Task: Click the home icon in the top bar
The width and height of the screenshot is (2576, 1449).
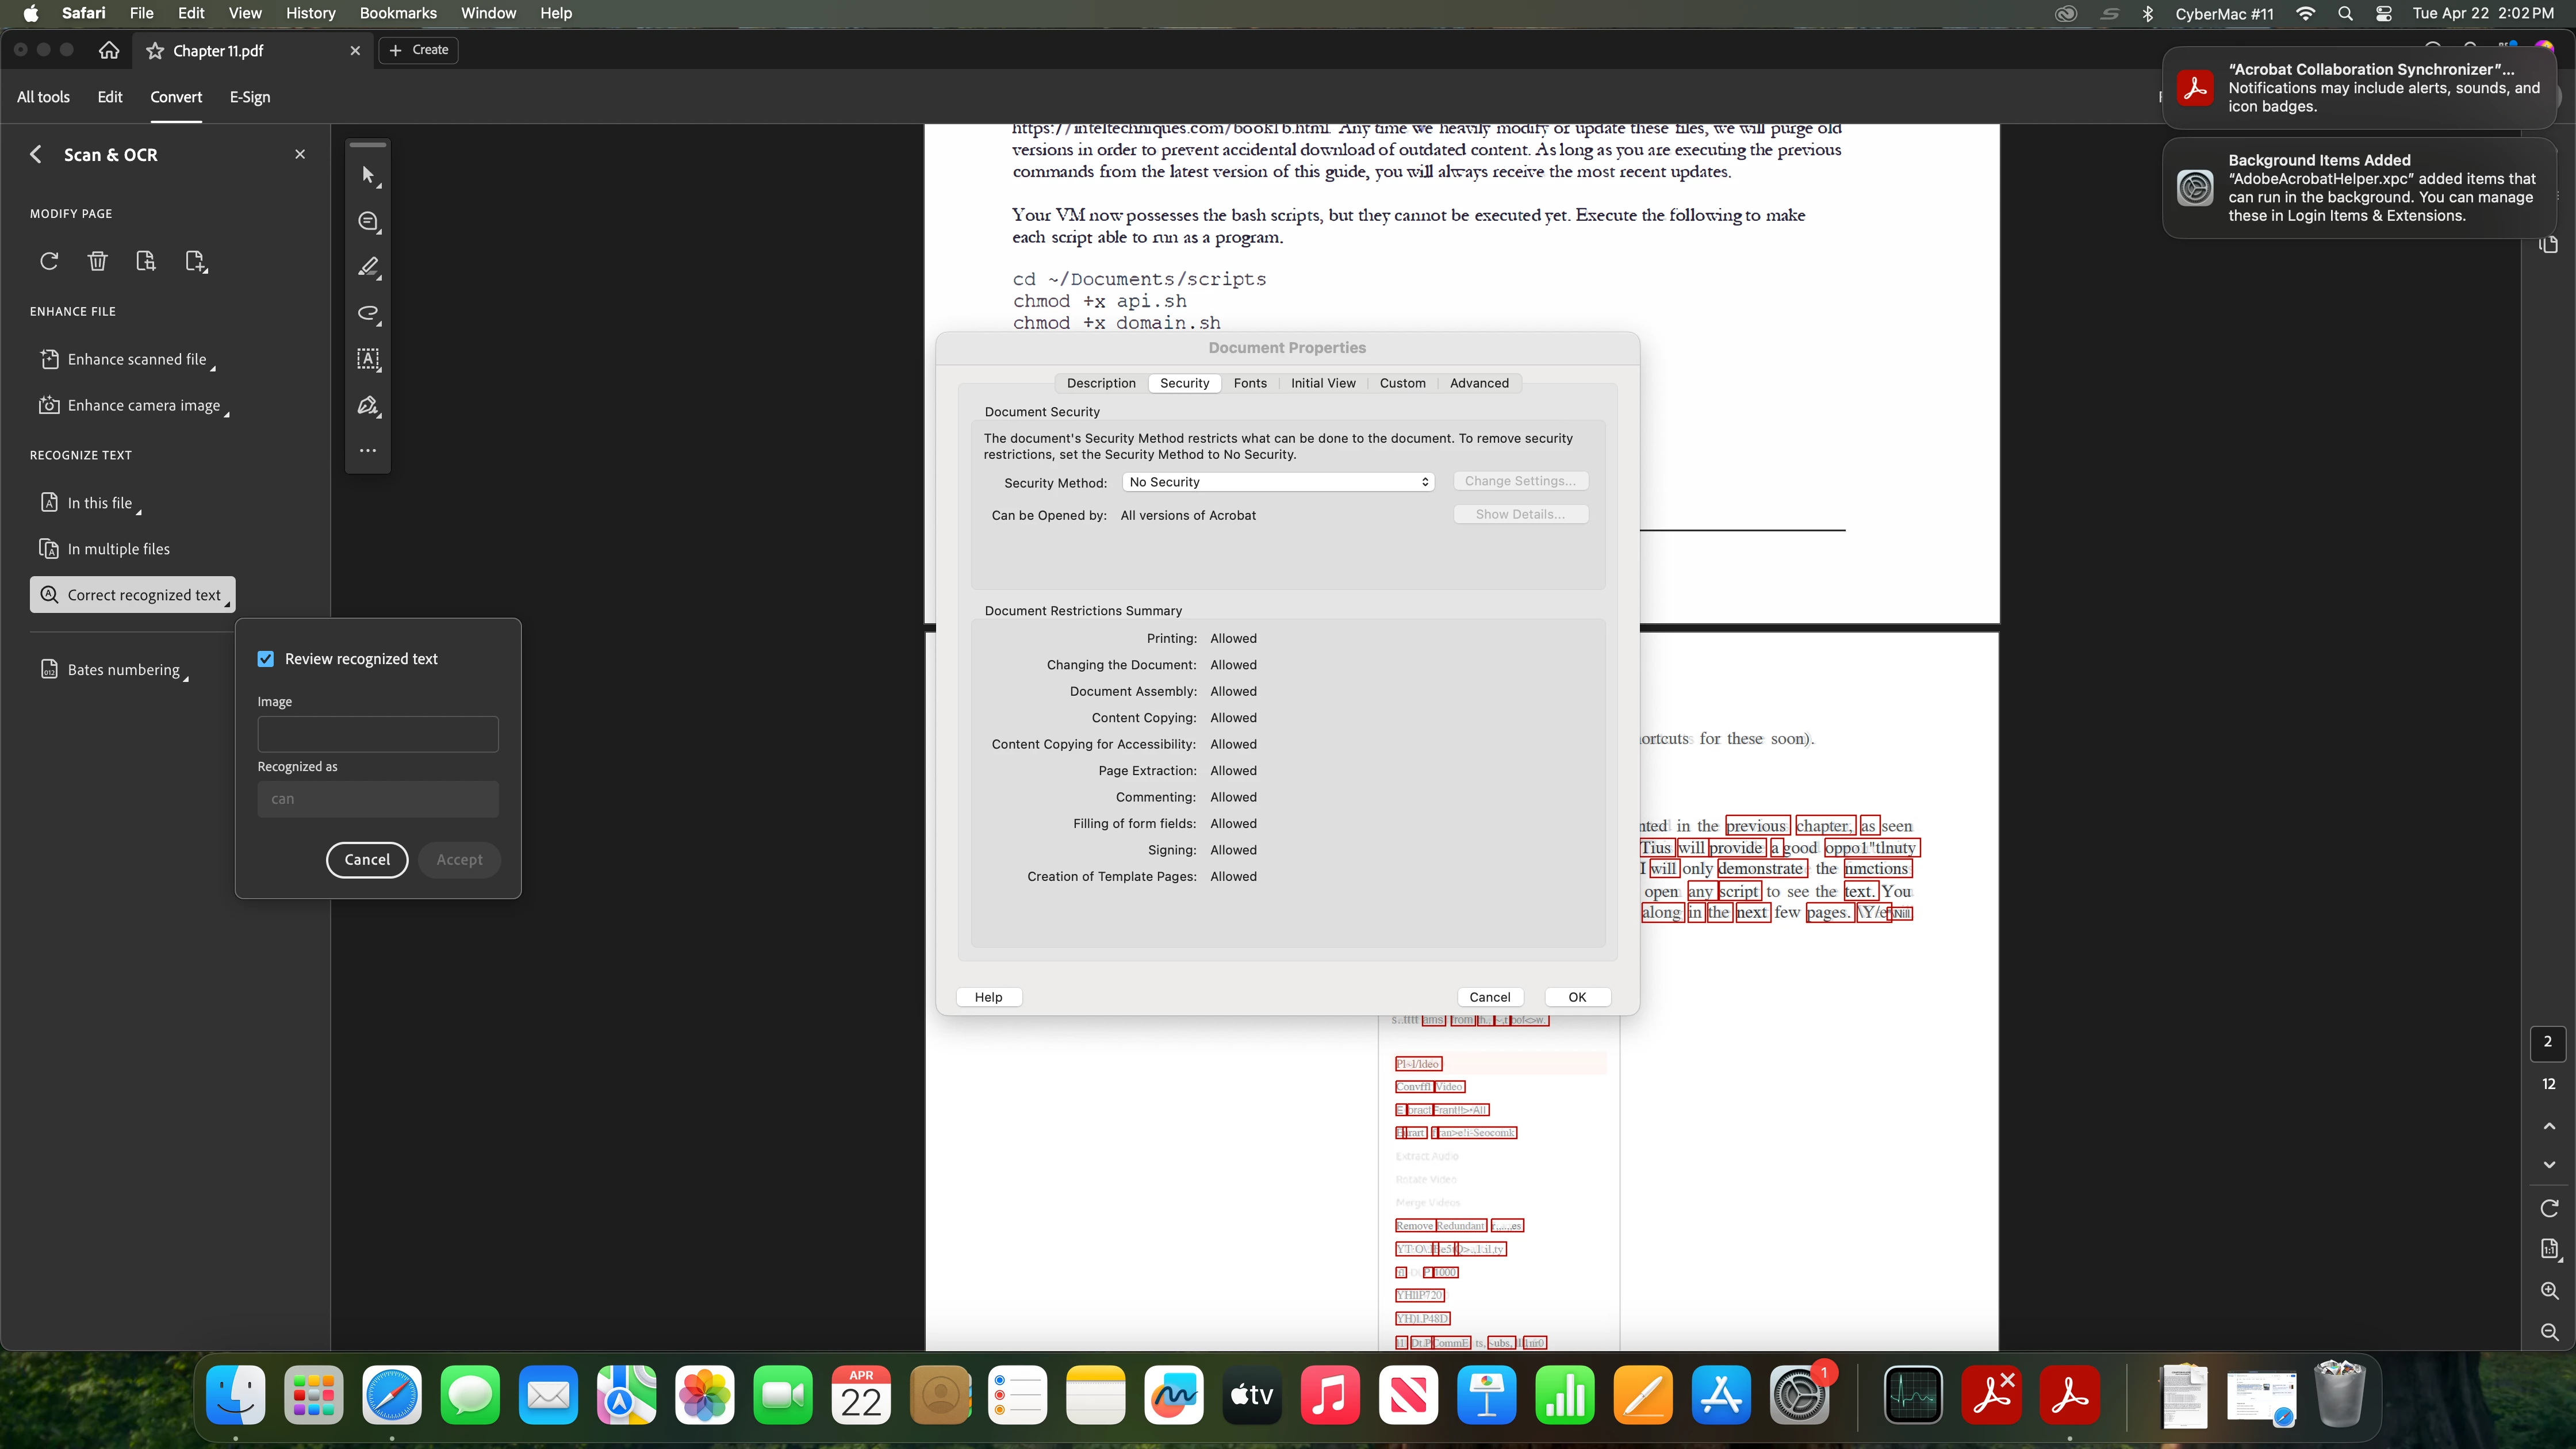Action: tap(109, 50)
